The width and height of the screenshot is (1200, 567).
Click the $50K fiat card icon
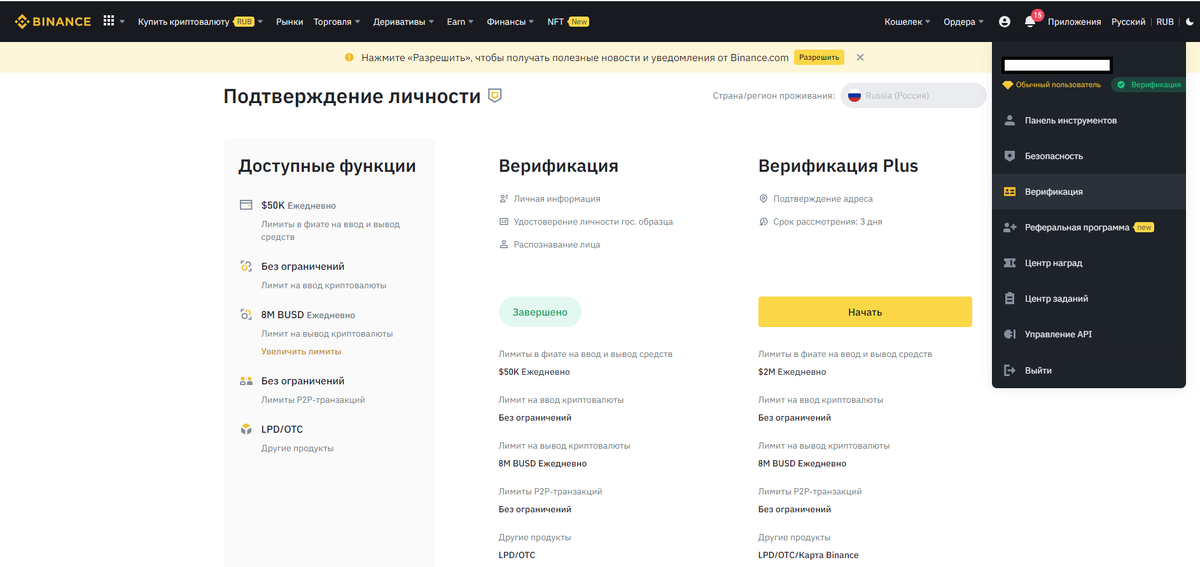[x=246, y=205]
